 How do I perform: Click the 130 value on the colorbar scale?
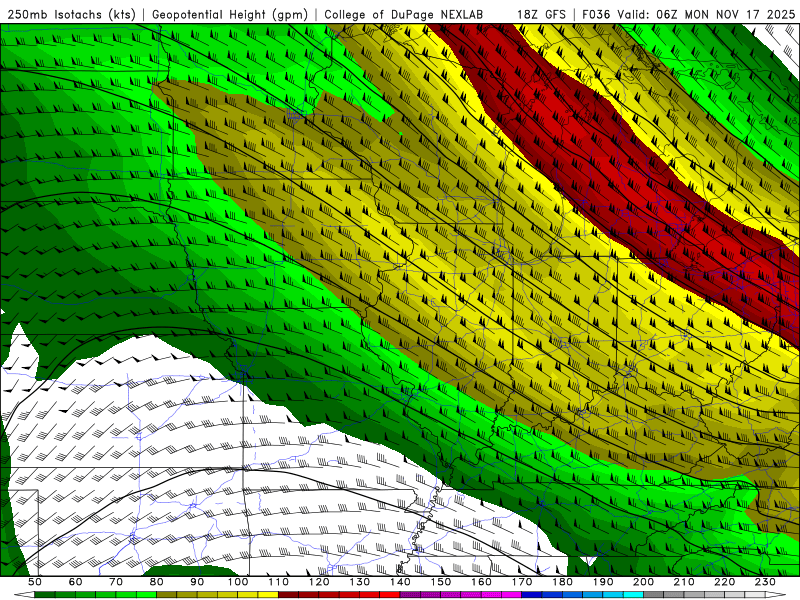[x=360, y=582]
